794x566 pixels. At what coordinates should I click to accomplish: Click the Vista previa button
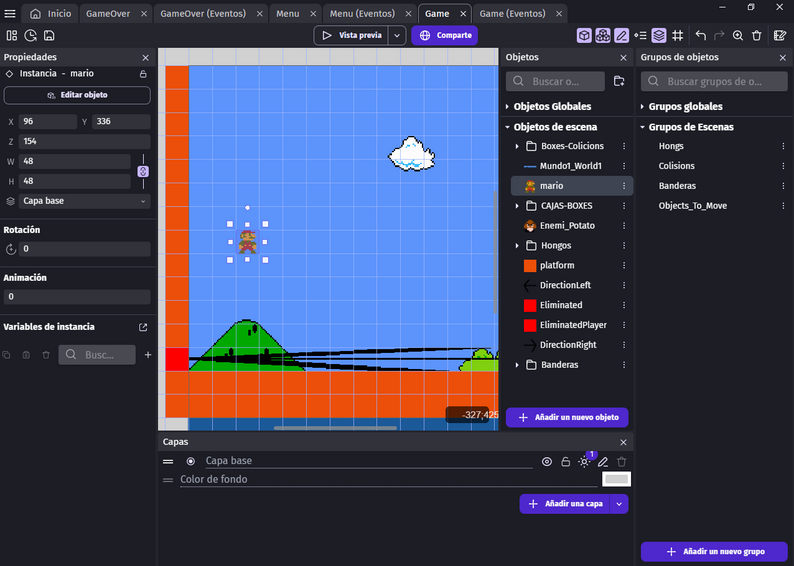point(351,35)
